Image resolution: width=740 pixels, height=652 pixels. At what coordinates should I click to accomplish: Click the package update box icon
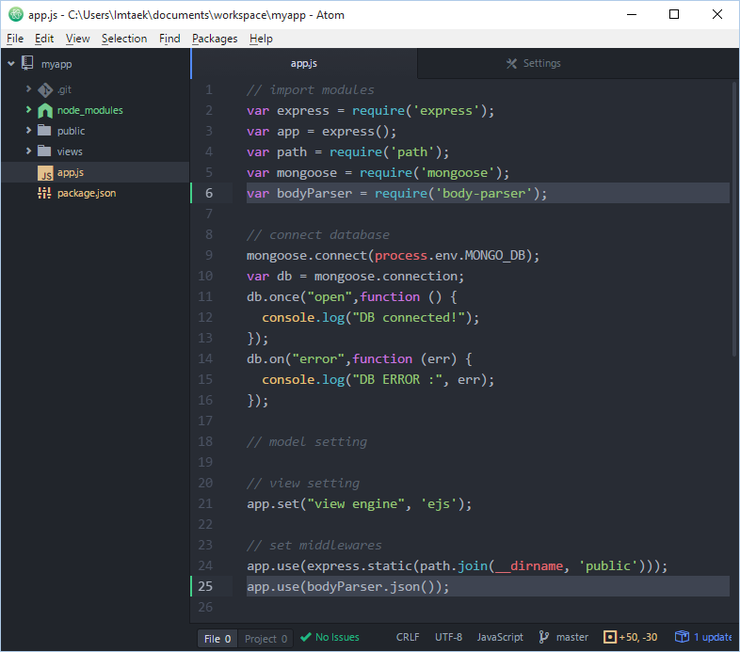click(x=682, y=637)
